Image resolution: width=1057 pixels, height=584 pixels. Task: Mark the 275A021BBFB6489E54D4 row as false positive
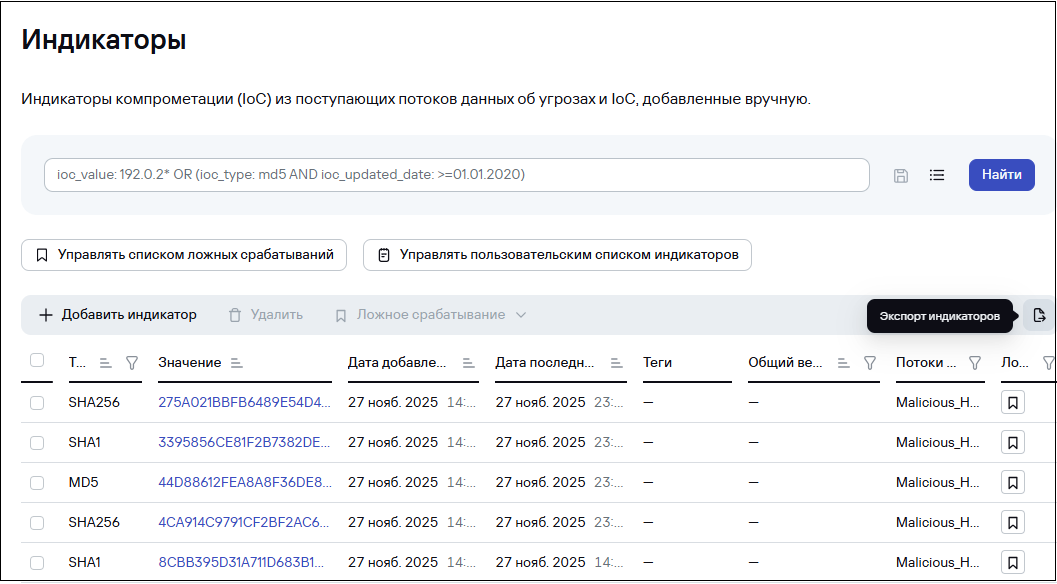click(1013, 403)
